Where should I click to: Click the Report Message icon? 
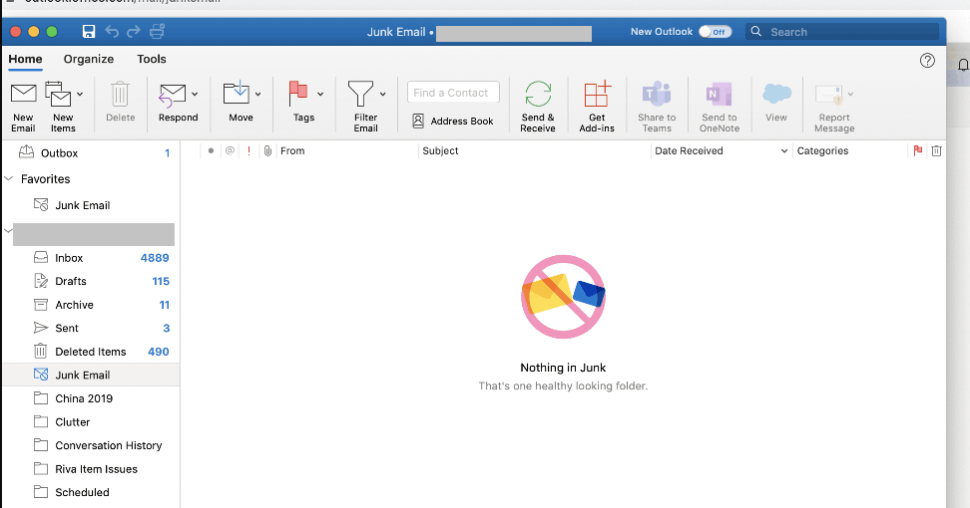coord(829,95)
